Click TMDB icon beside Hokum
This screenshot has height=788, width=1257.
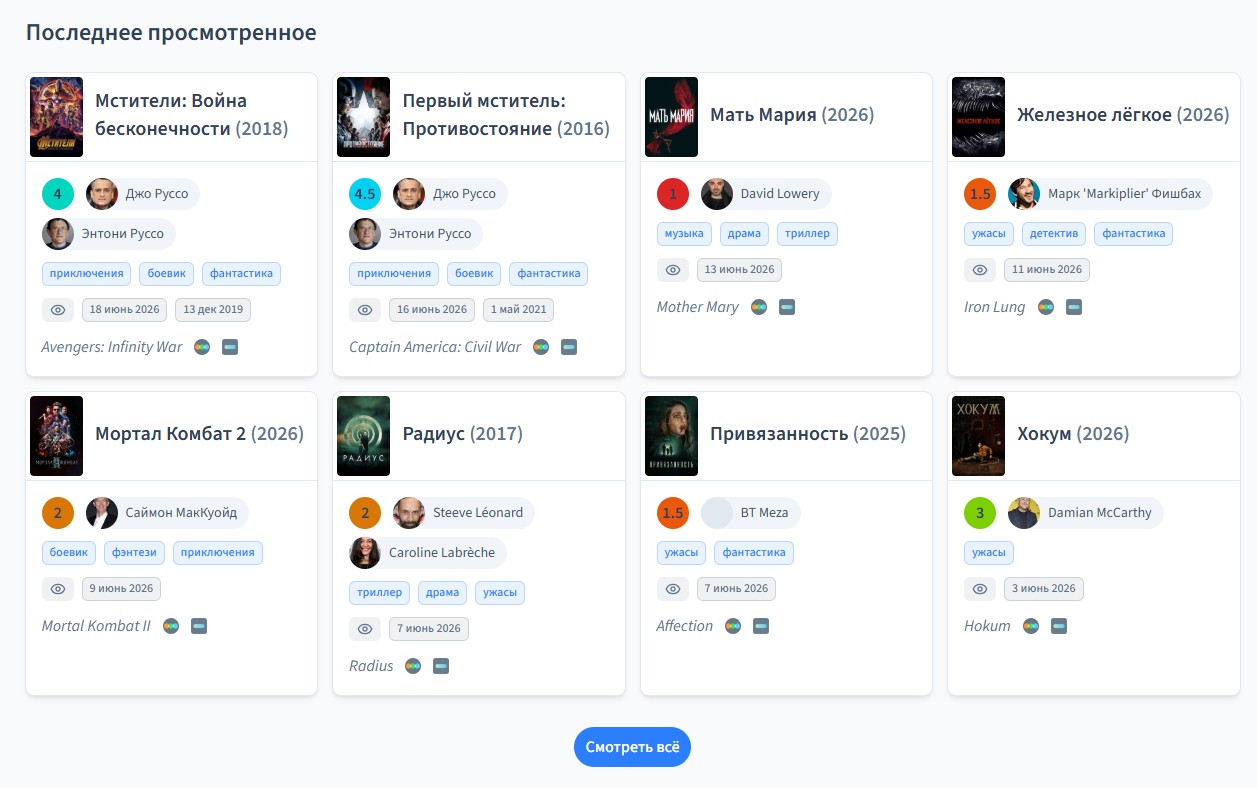coord(1059,626)
